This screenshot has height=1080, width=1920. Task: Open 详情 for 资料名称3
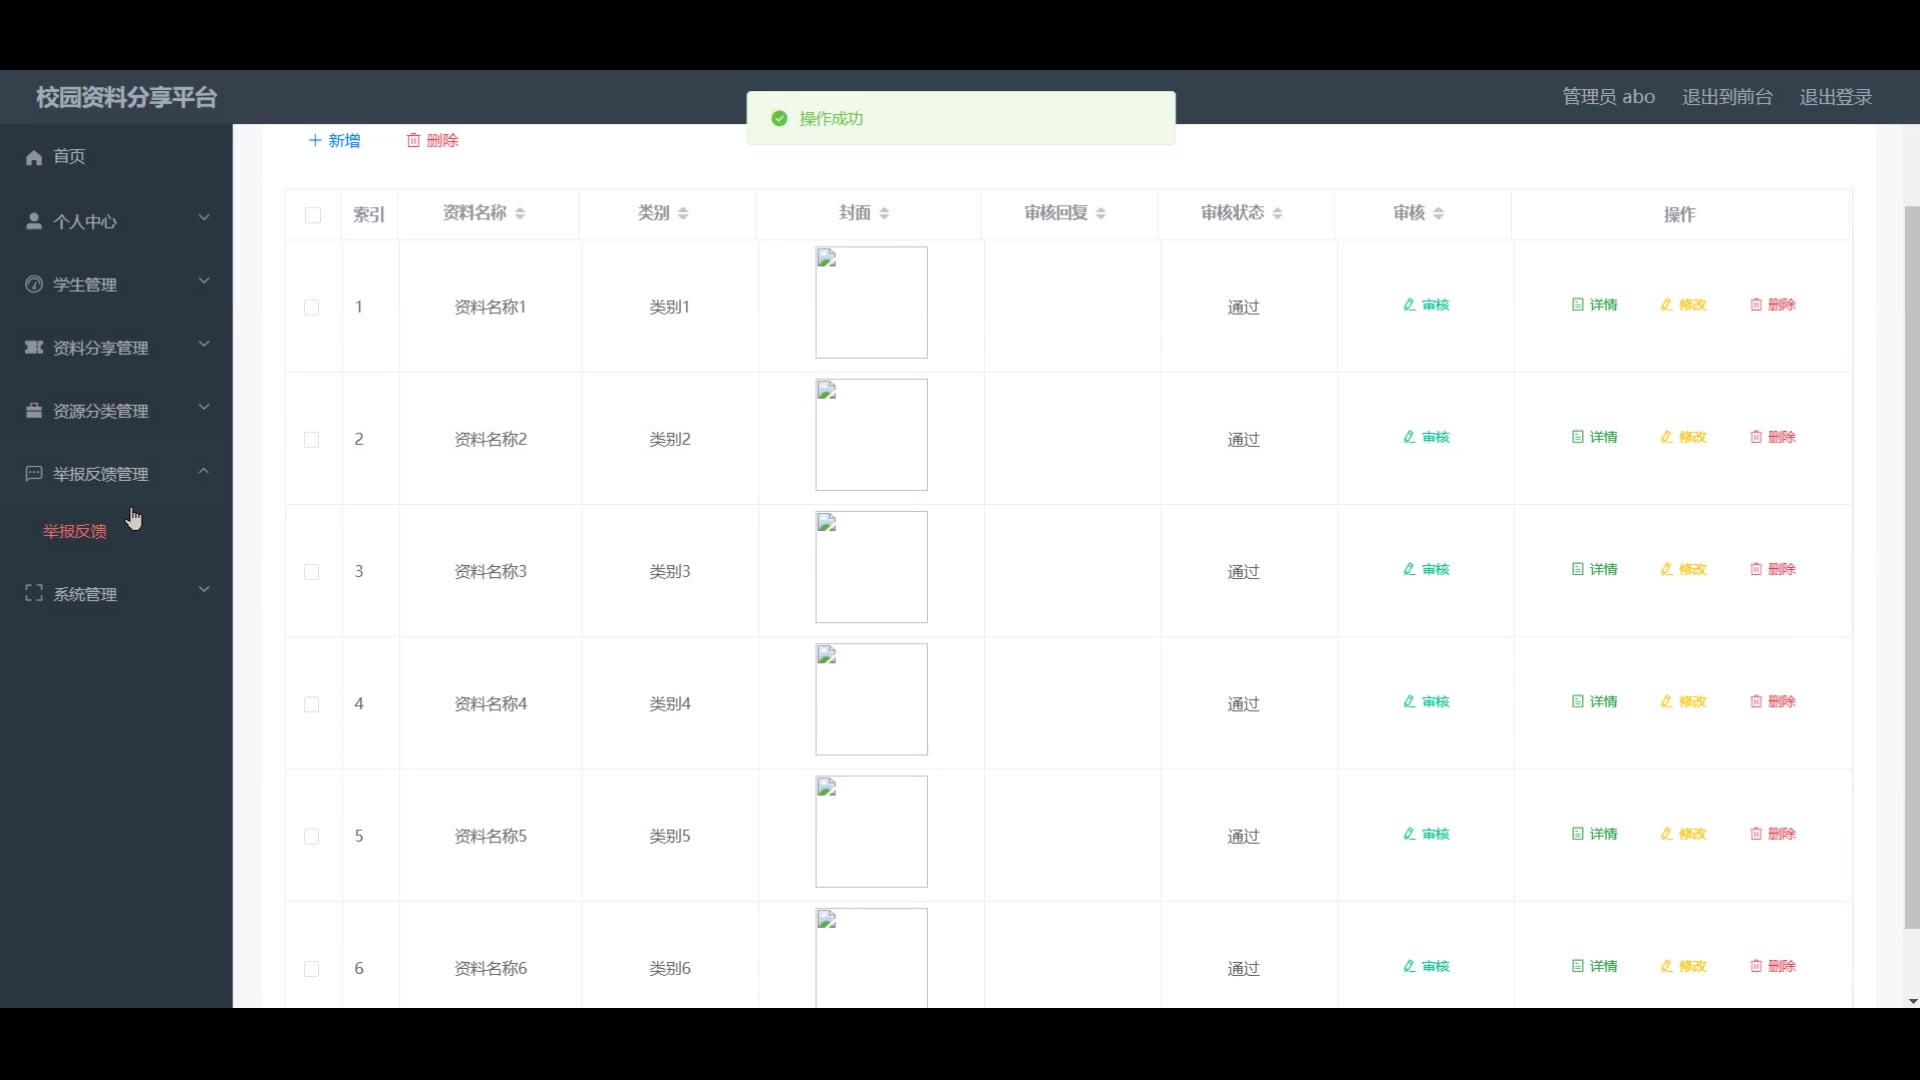point(1594,569)
